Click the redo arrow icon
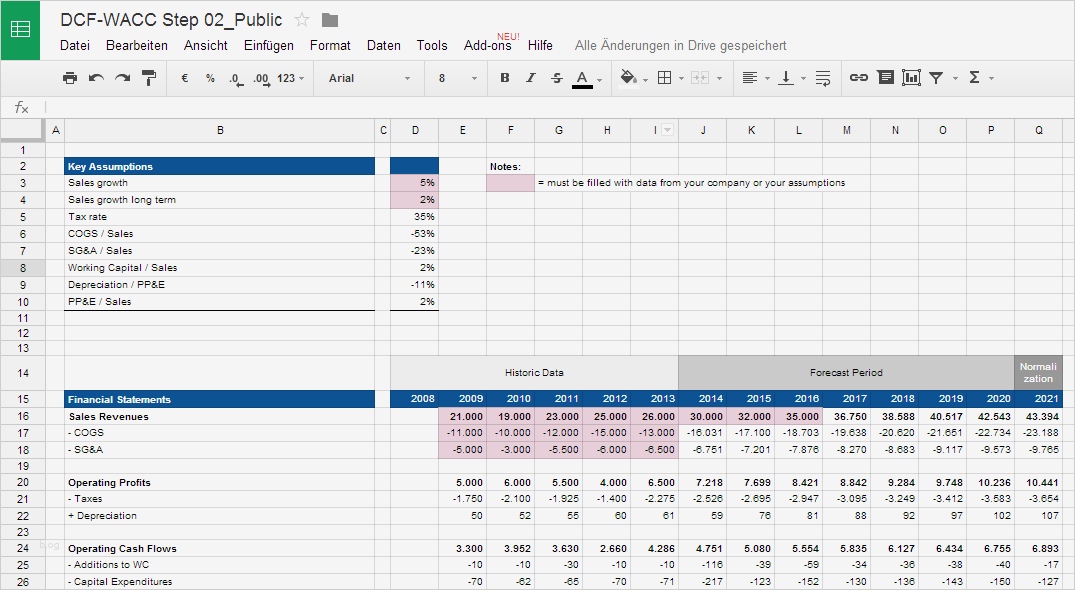Viewport: 1075px width, 590px height. coord(122,78)
